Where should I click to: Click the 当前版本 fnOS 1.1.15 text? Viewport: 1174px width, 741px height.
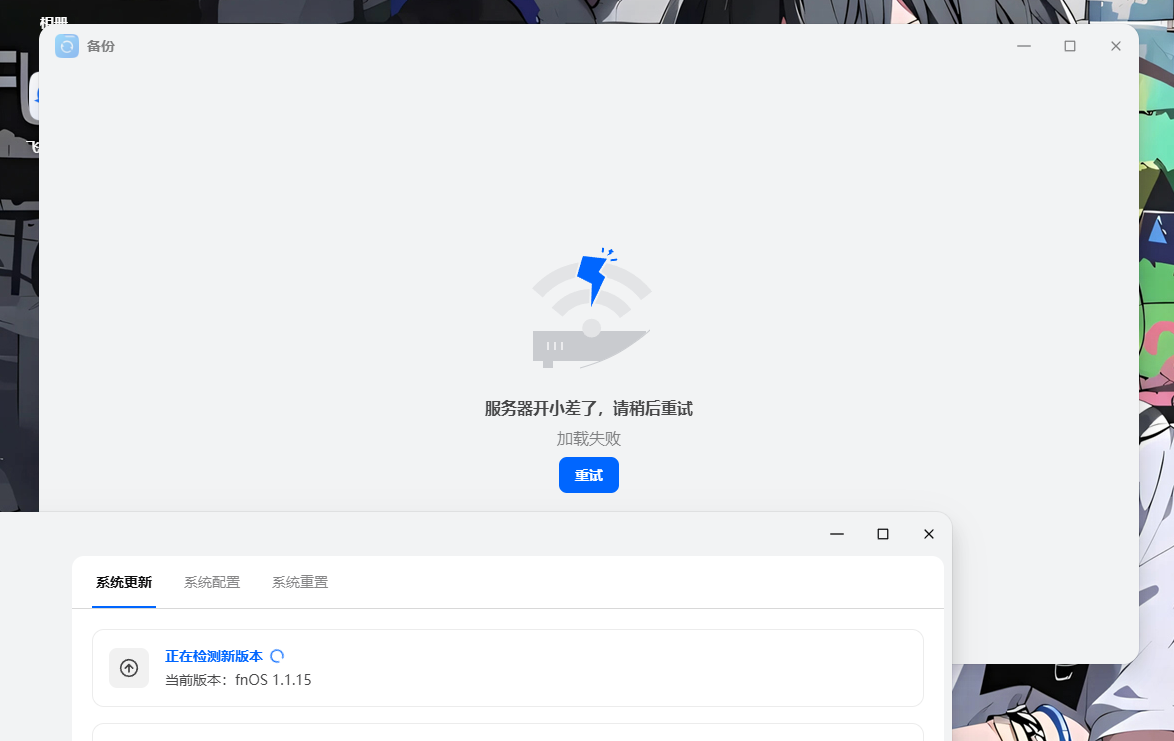[x=237, y=679]
